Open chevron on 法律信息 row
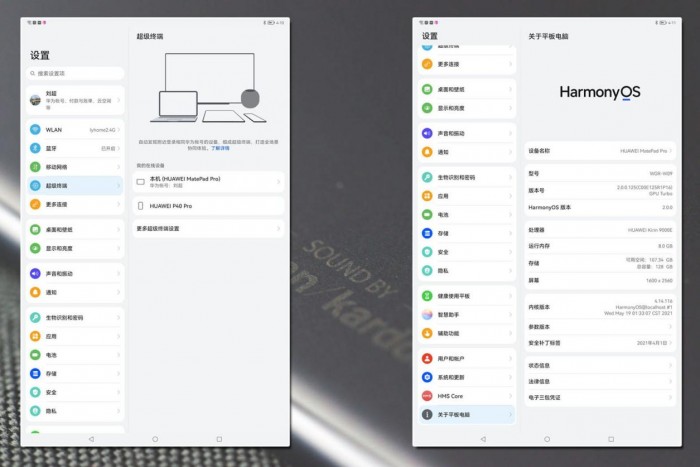Image resolution: width=700 pixels, height=467 pixels. [x=671, y=381]
